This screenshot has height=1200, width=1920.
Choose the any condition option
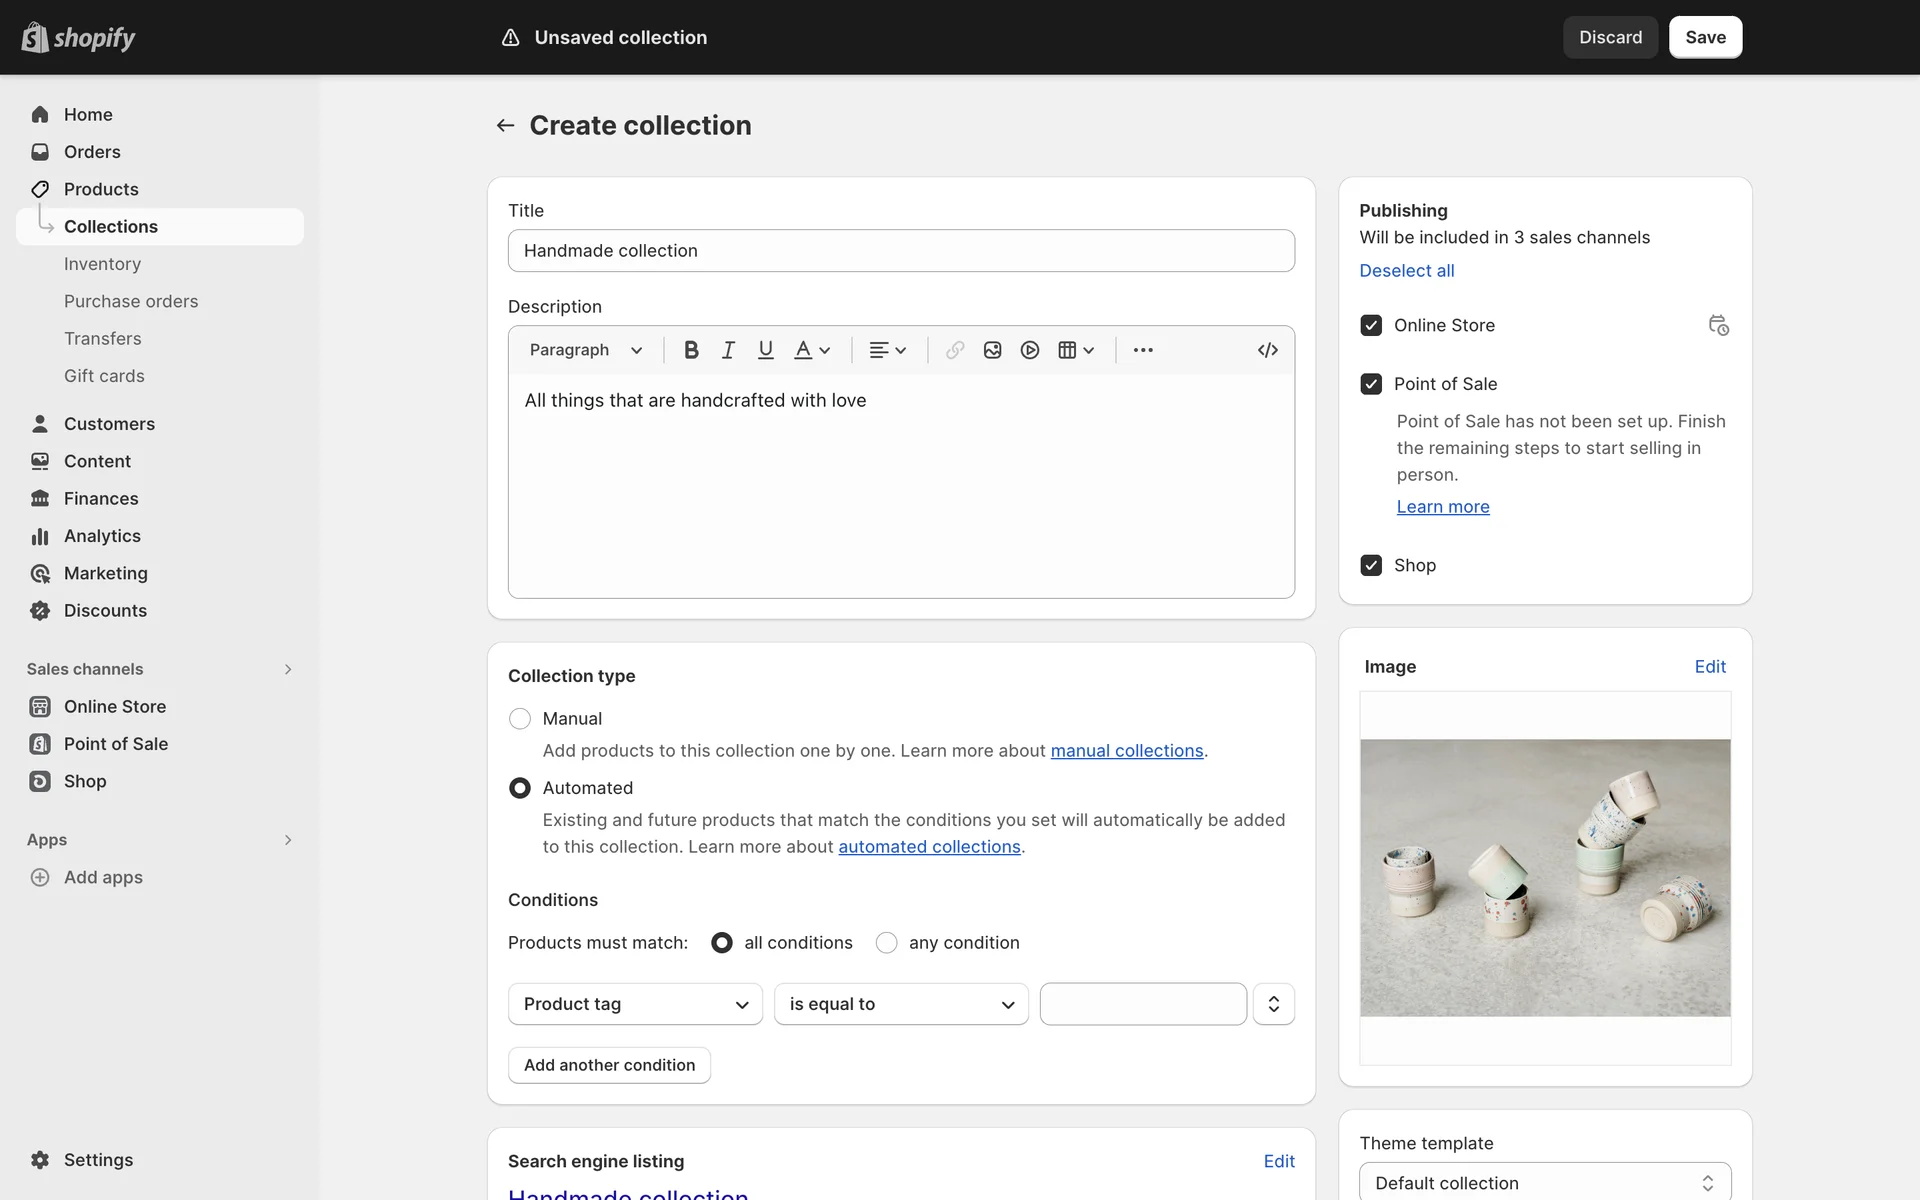tap(886, 943)
